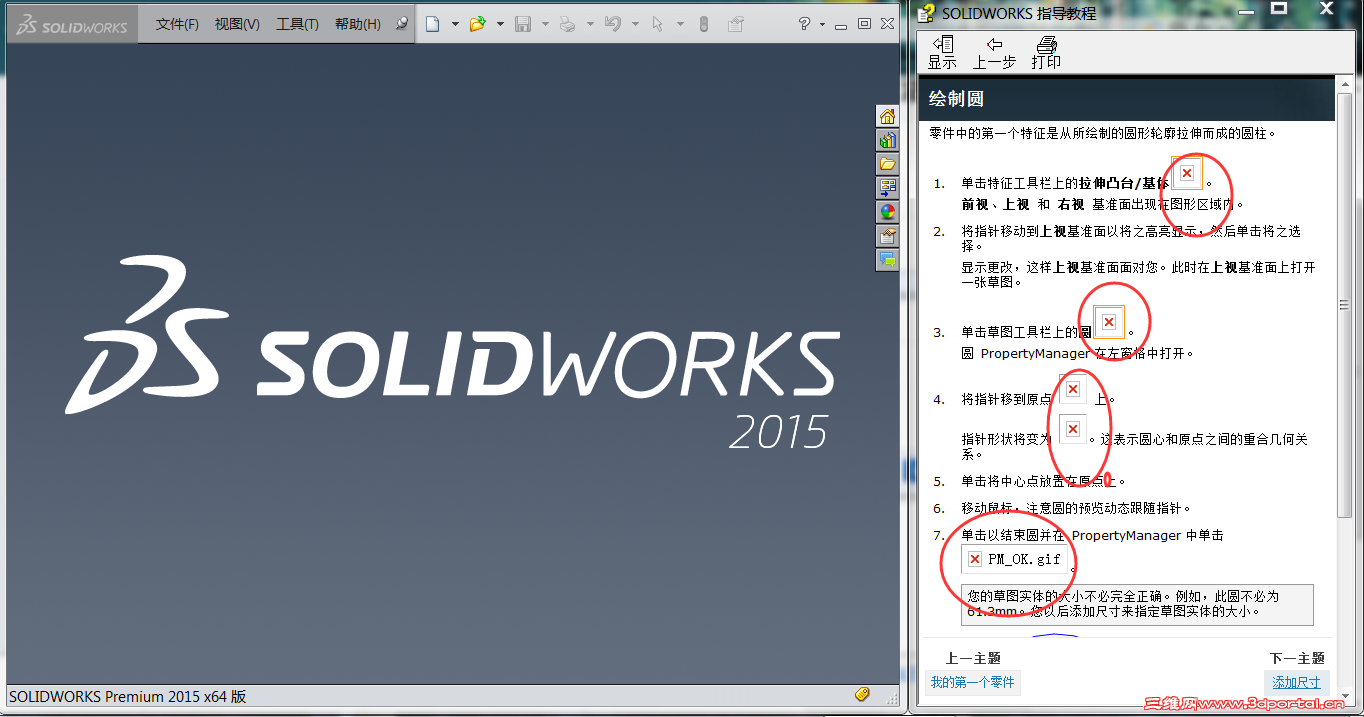This screenshot has width=1364, height=717.
Task: Click the tutorial window help title icon
Action: point(926,13)
